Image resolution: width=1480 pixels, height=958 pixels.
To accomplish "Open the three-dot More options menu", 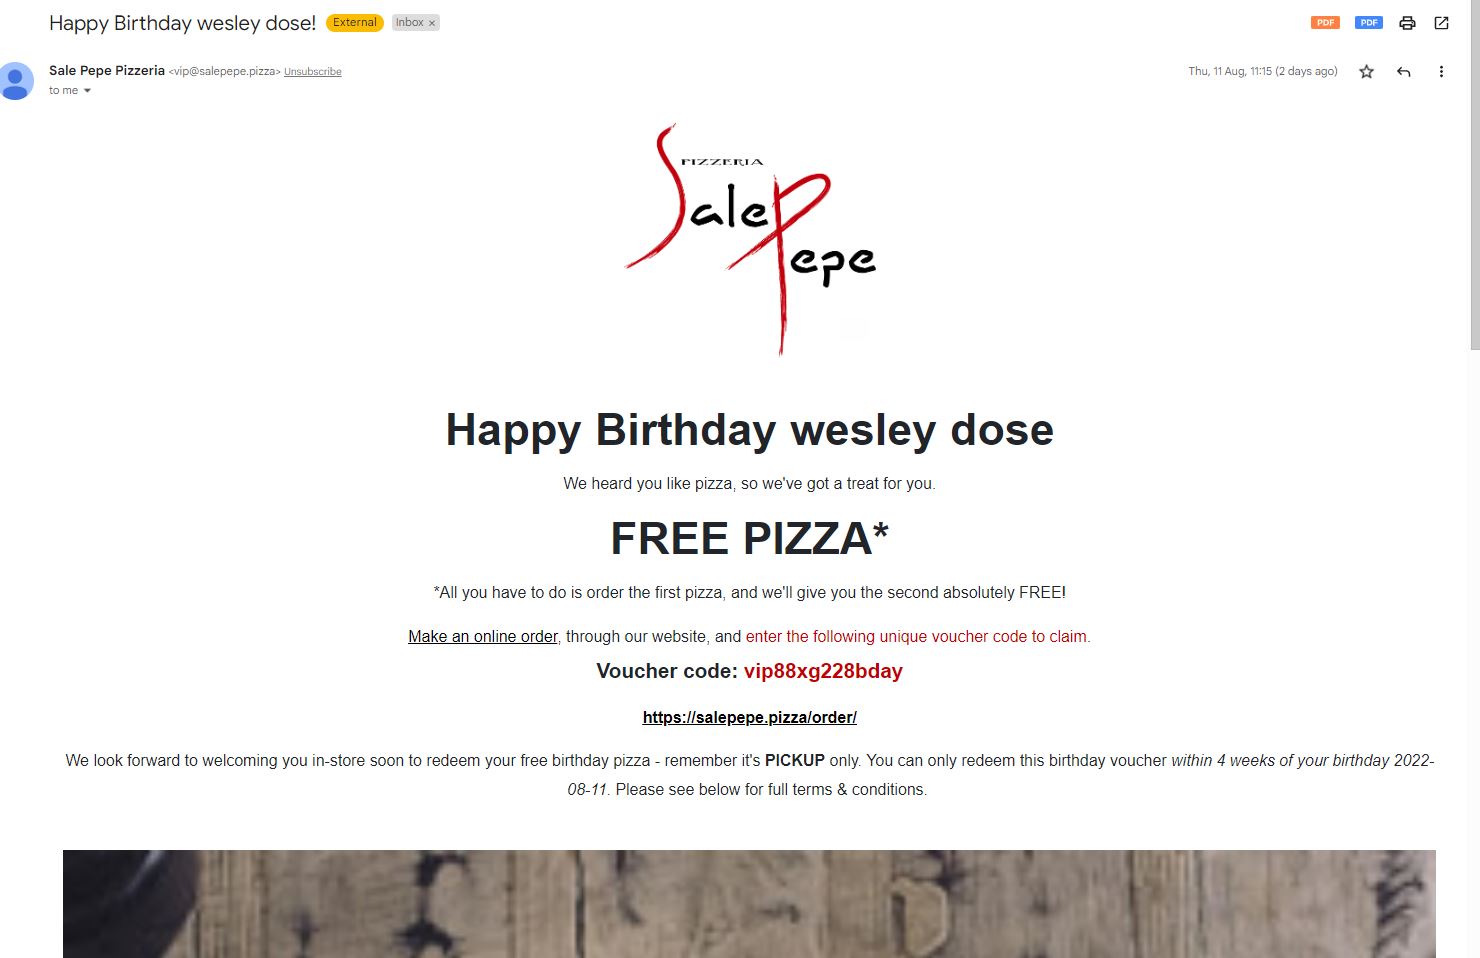I will pyautogui.click(x=1441, y=72).
